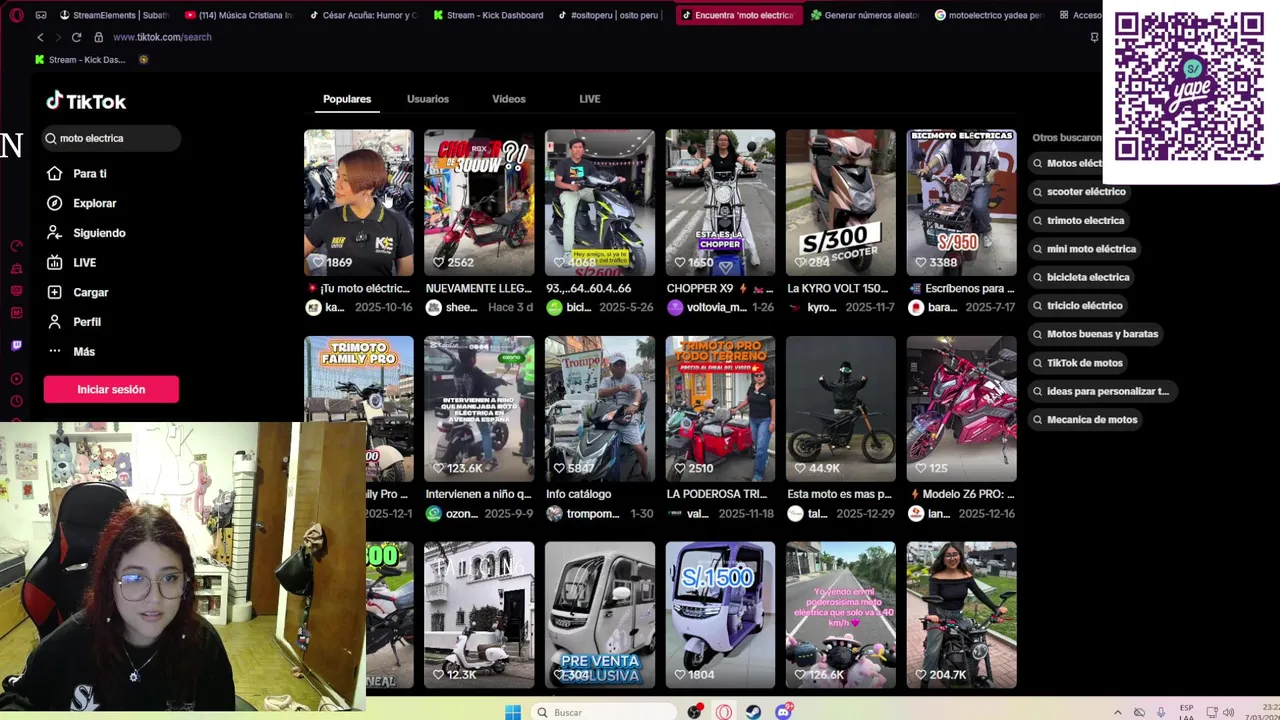Open Discord from the taskbar
Viewport: 1280px width, 720px height.
point(784,712)
